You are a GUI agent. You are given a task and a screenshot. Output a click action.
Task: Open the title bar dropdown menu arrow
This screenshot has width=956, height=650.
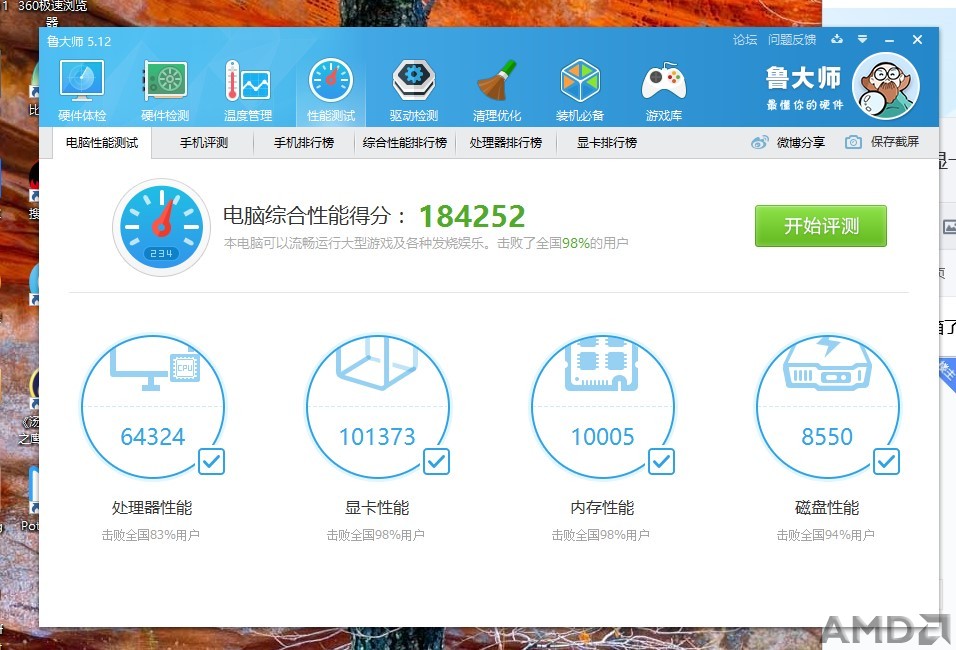[862, 39]
